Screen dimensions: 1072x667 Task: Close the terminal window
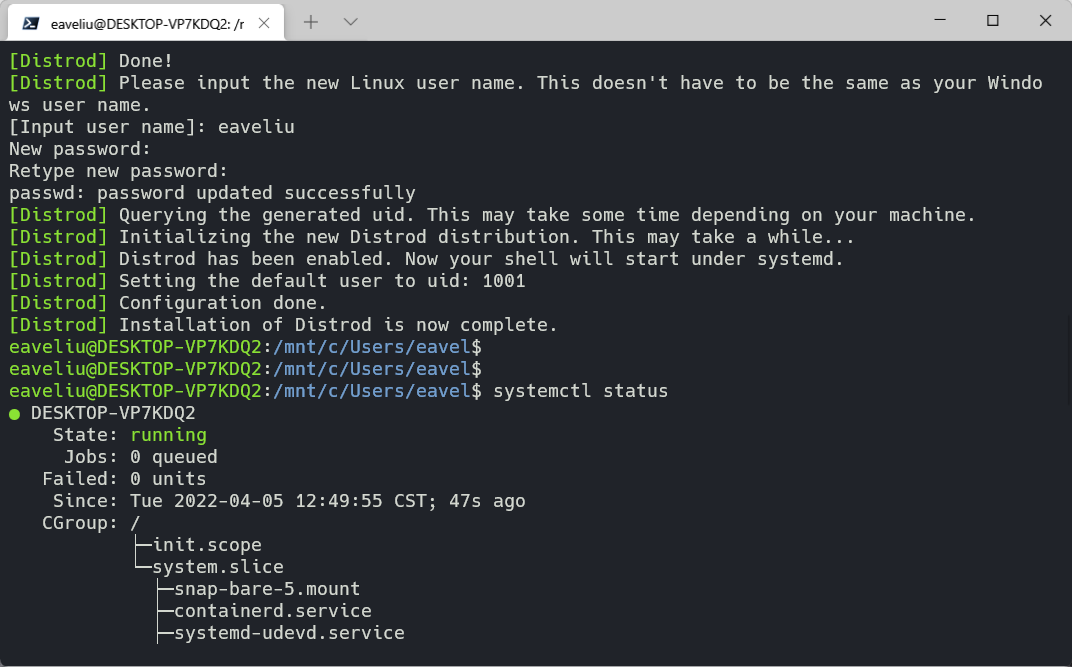point(1045,21)
